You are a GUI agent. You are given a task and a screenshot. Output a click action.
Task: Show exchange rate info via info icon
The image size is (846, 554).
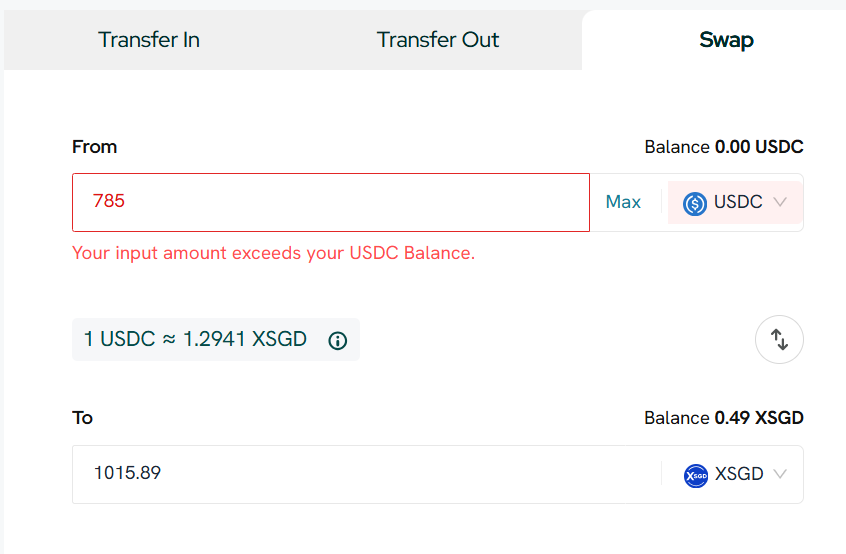[x=338, y=340]
